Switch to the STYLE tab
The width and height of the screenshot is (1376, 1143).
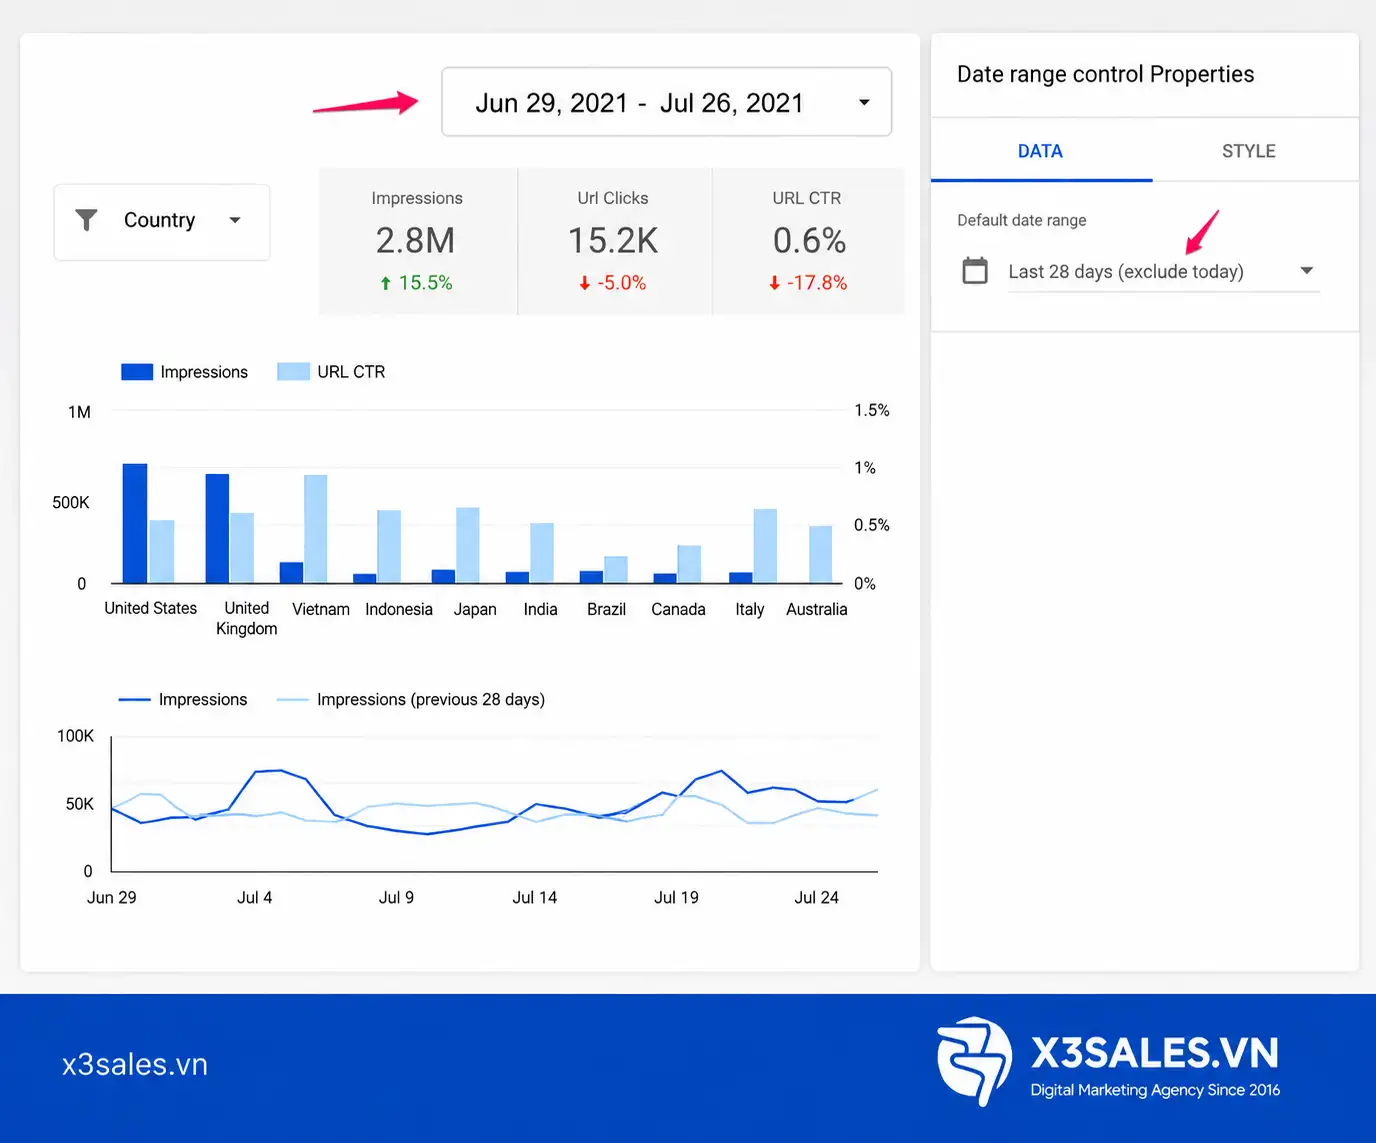coord(1249,151)
